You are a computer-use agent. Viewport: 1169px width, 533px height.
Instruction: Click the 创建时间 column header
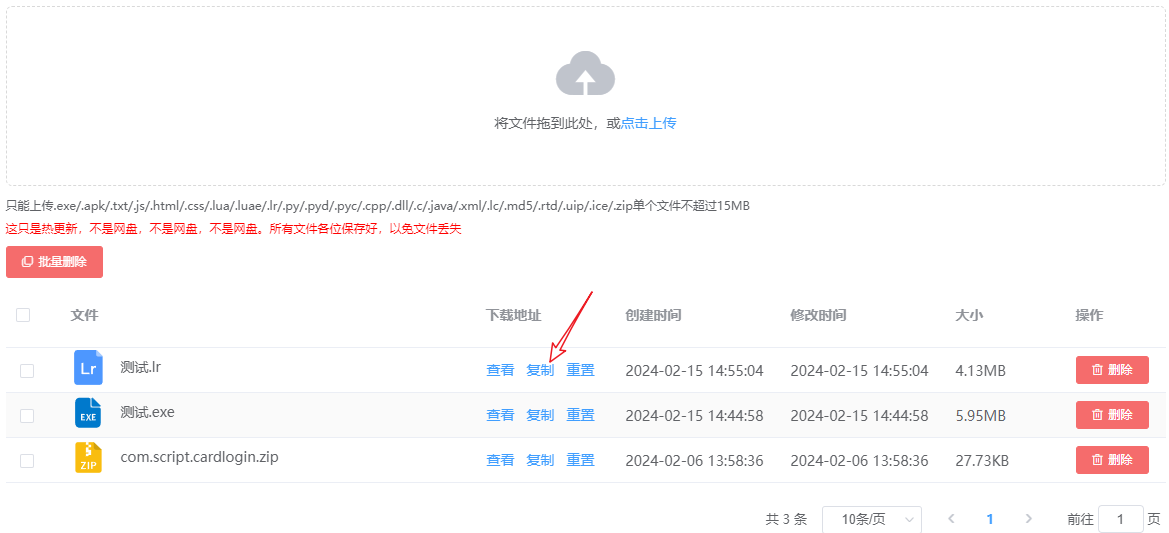coord(653,315)
